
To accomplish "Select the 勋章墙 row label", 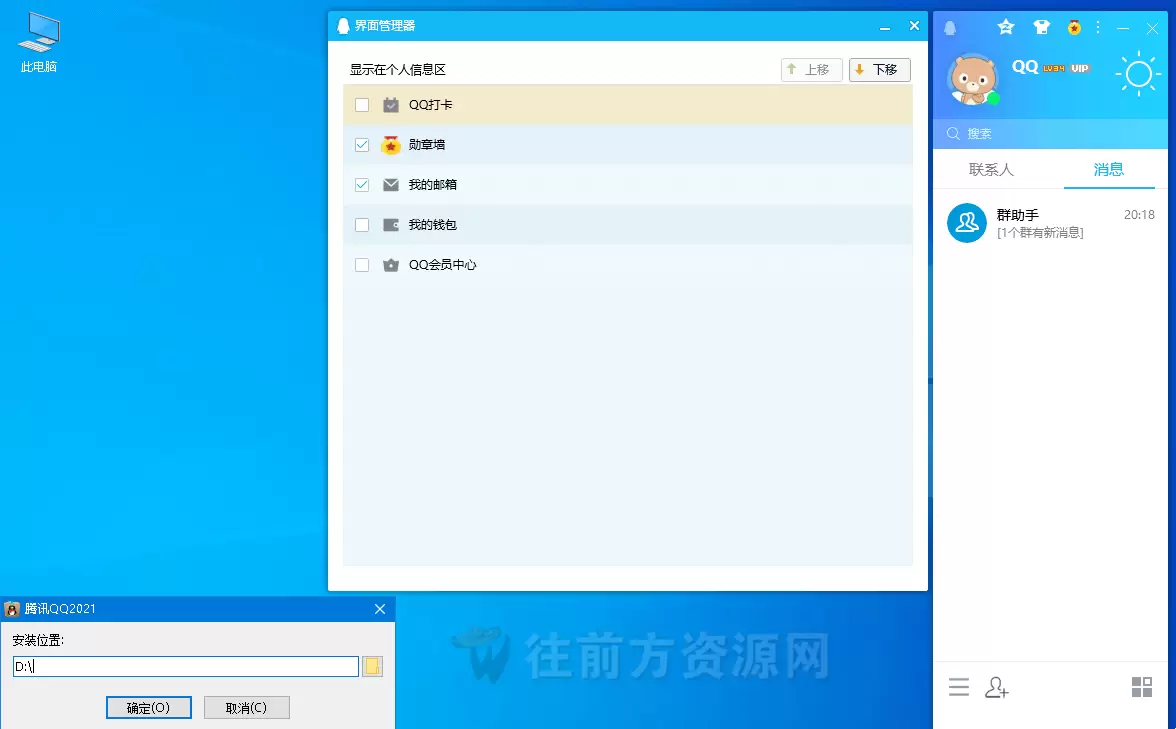I will 427,145.
